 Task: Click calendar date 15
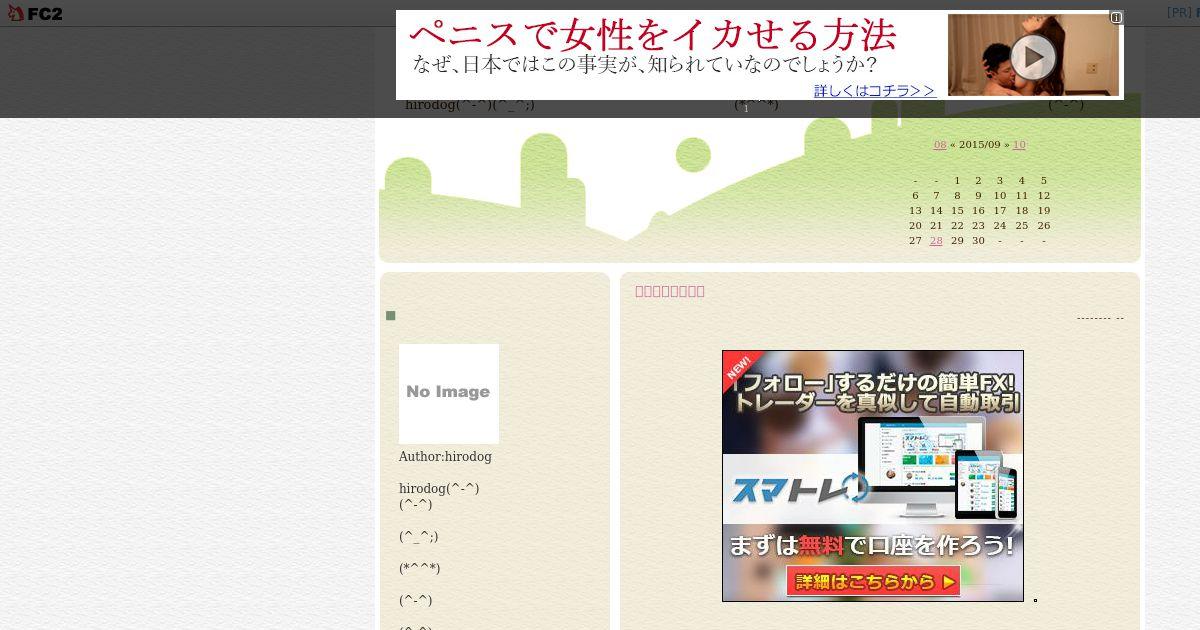957,210
